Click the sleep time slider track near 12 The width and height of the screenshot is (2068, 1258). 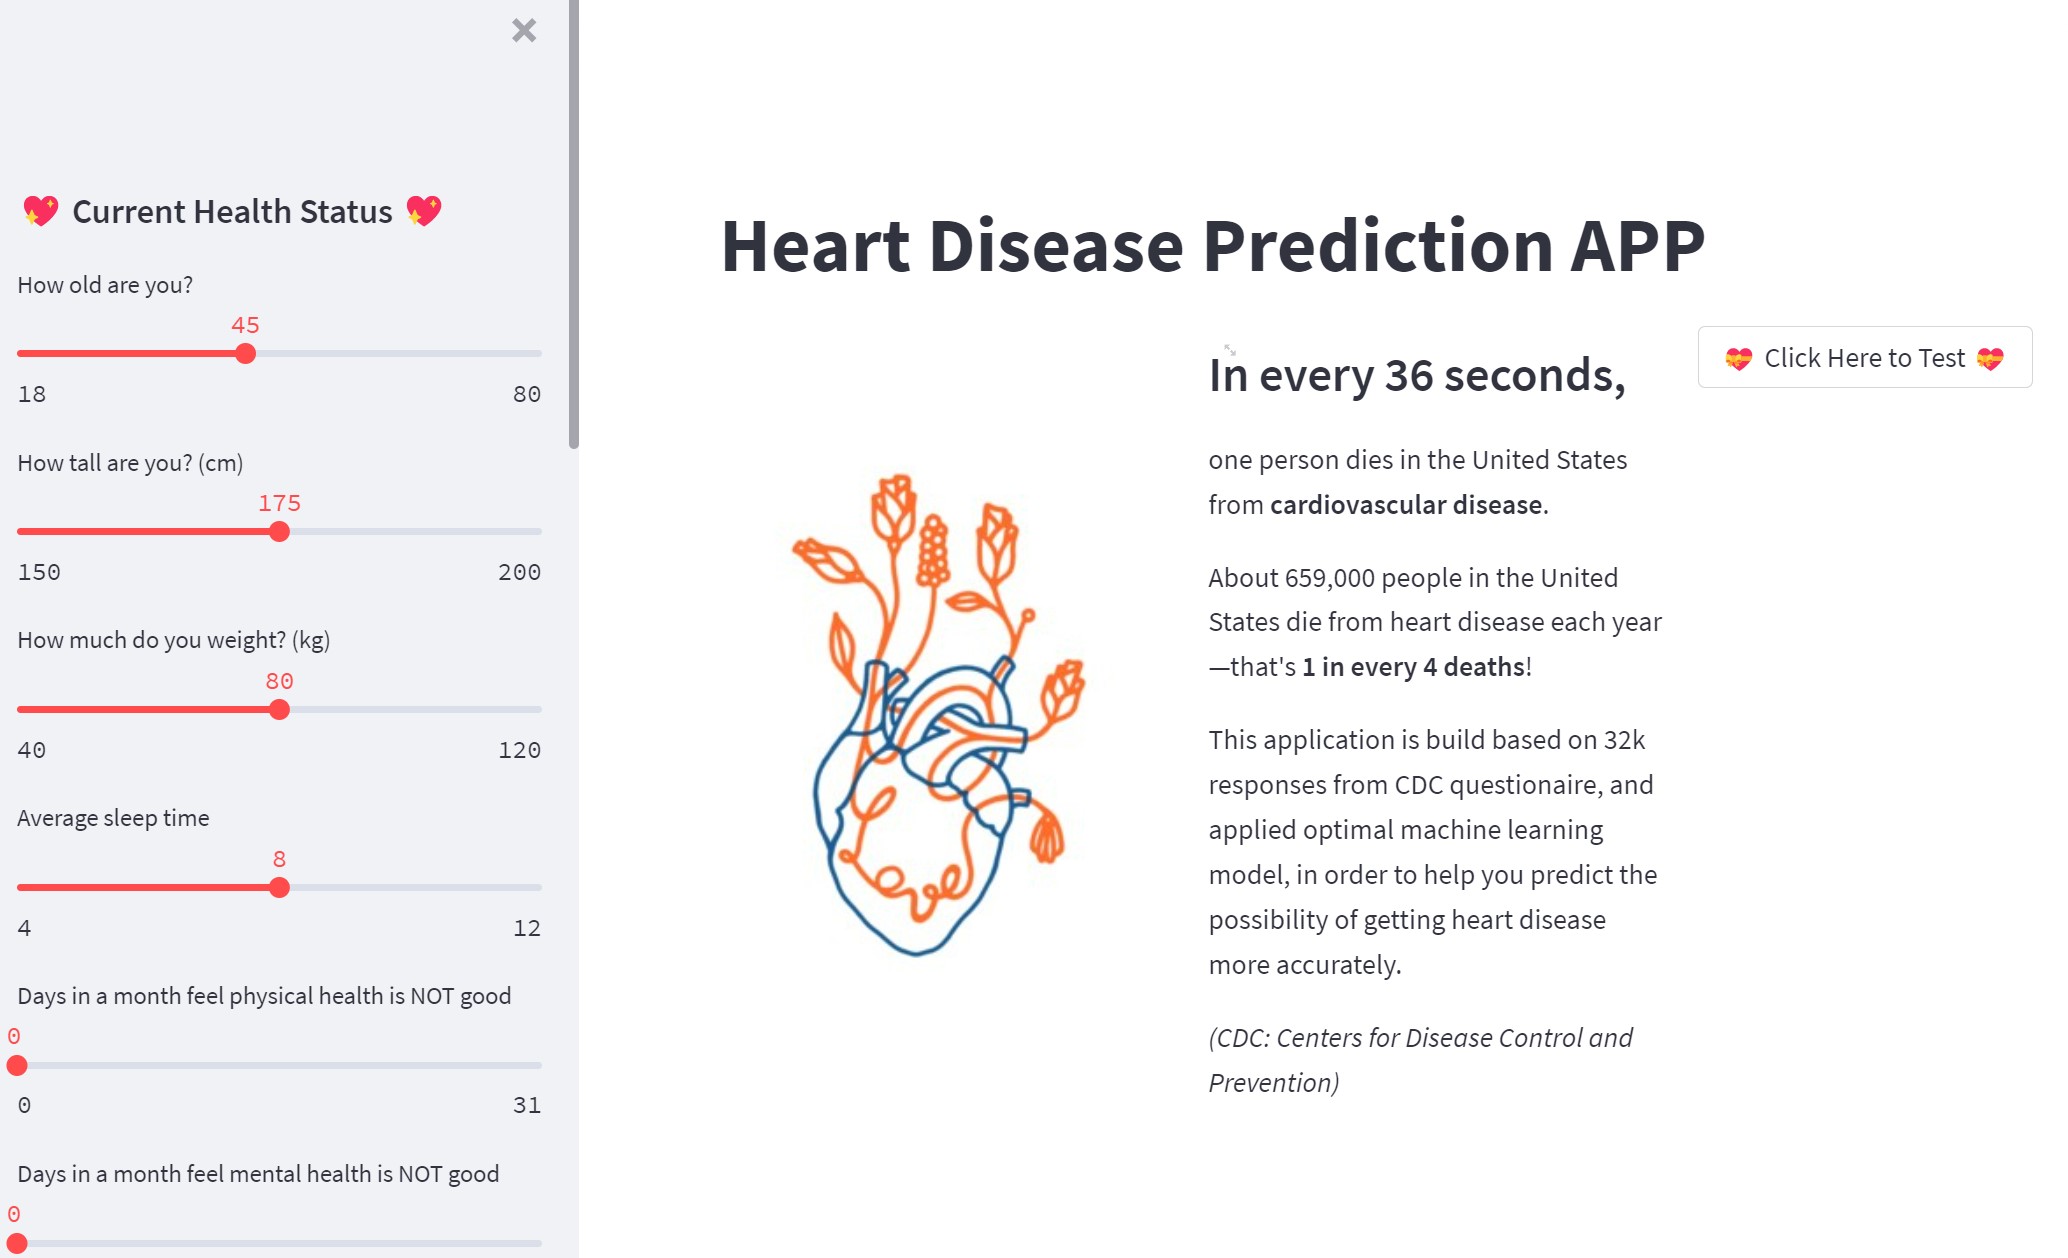530,887
